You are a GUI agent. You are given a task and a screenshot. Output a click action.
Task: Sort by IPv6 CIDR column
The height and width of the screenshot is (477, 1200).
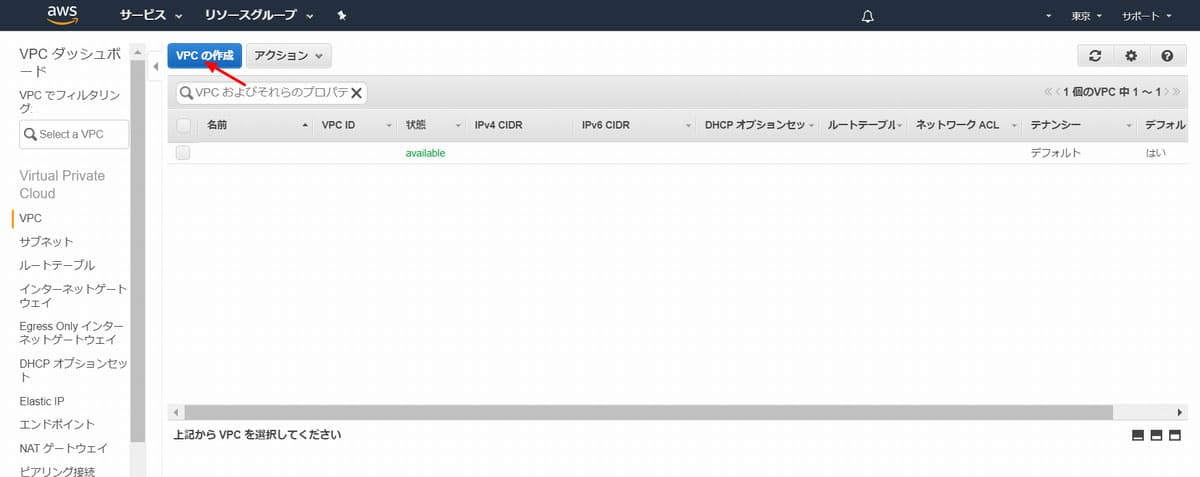click(636, 125)
